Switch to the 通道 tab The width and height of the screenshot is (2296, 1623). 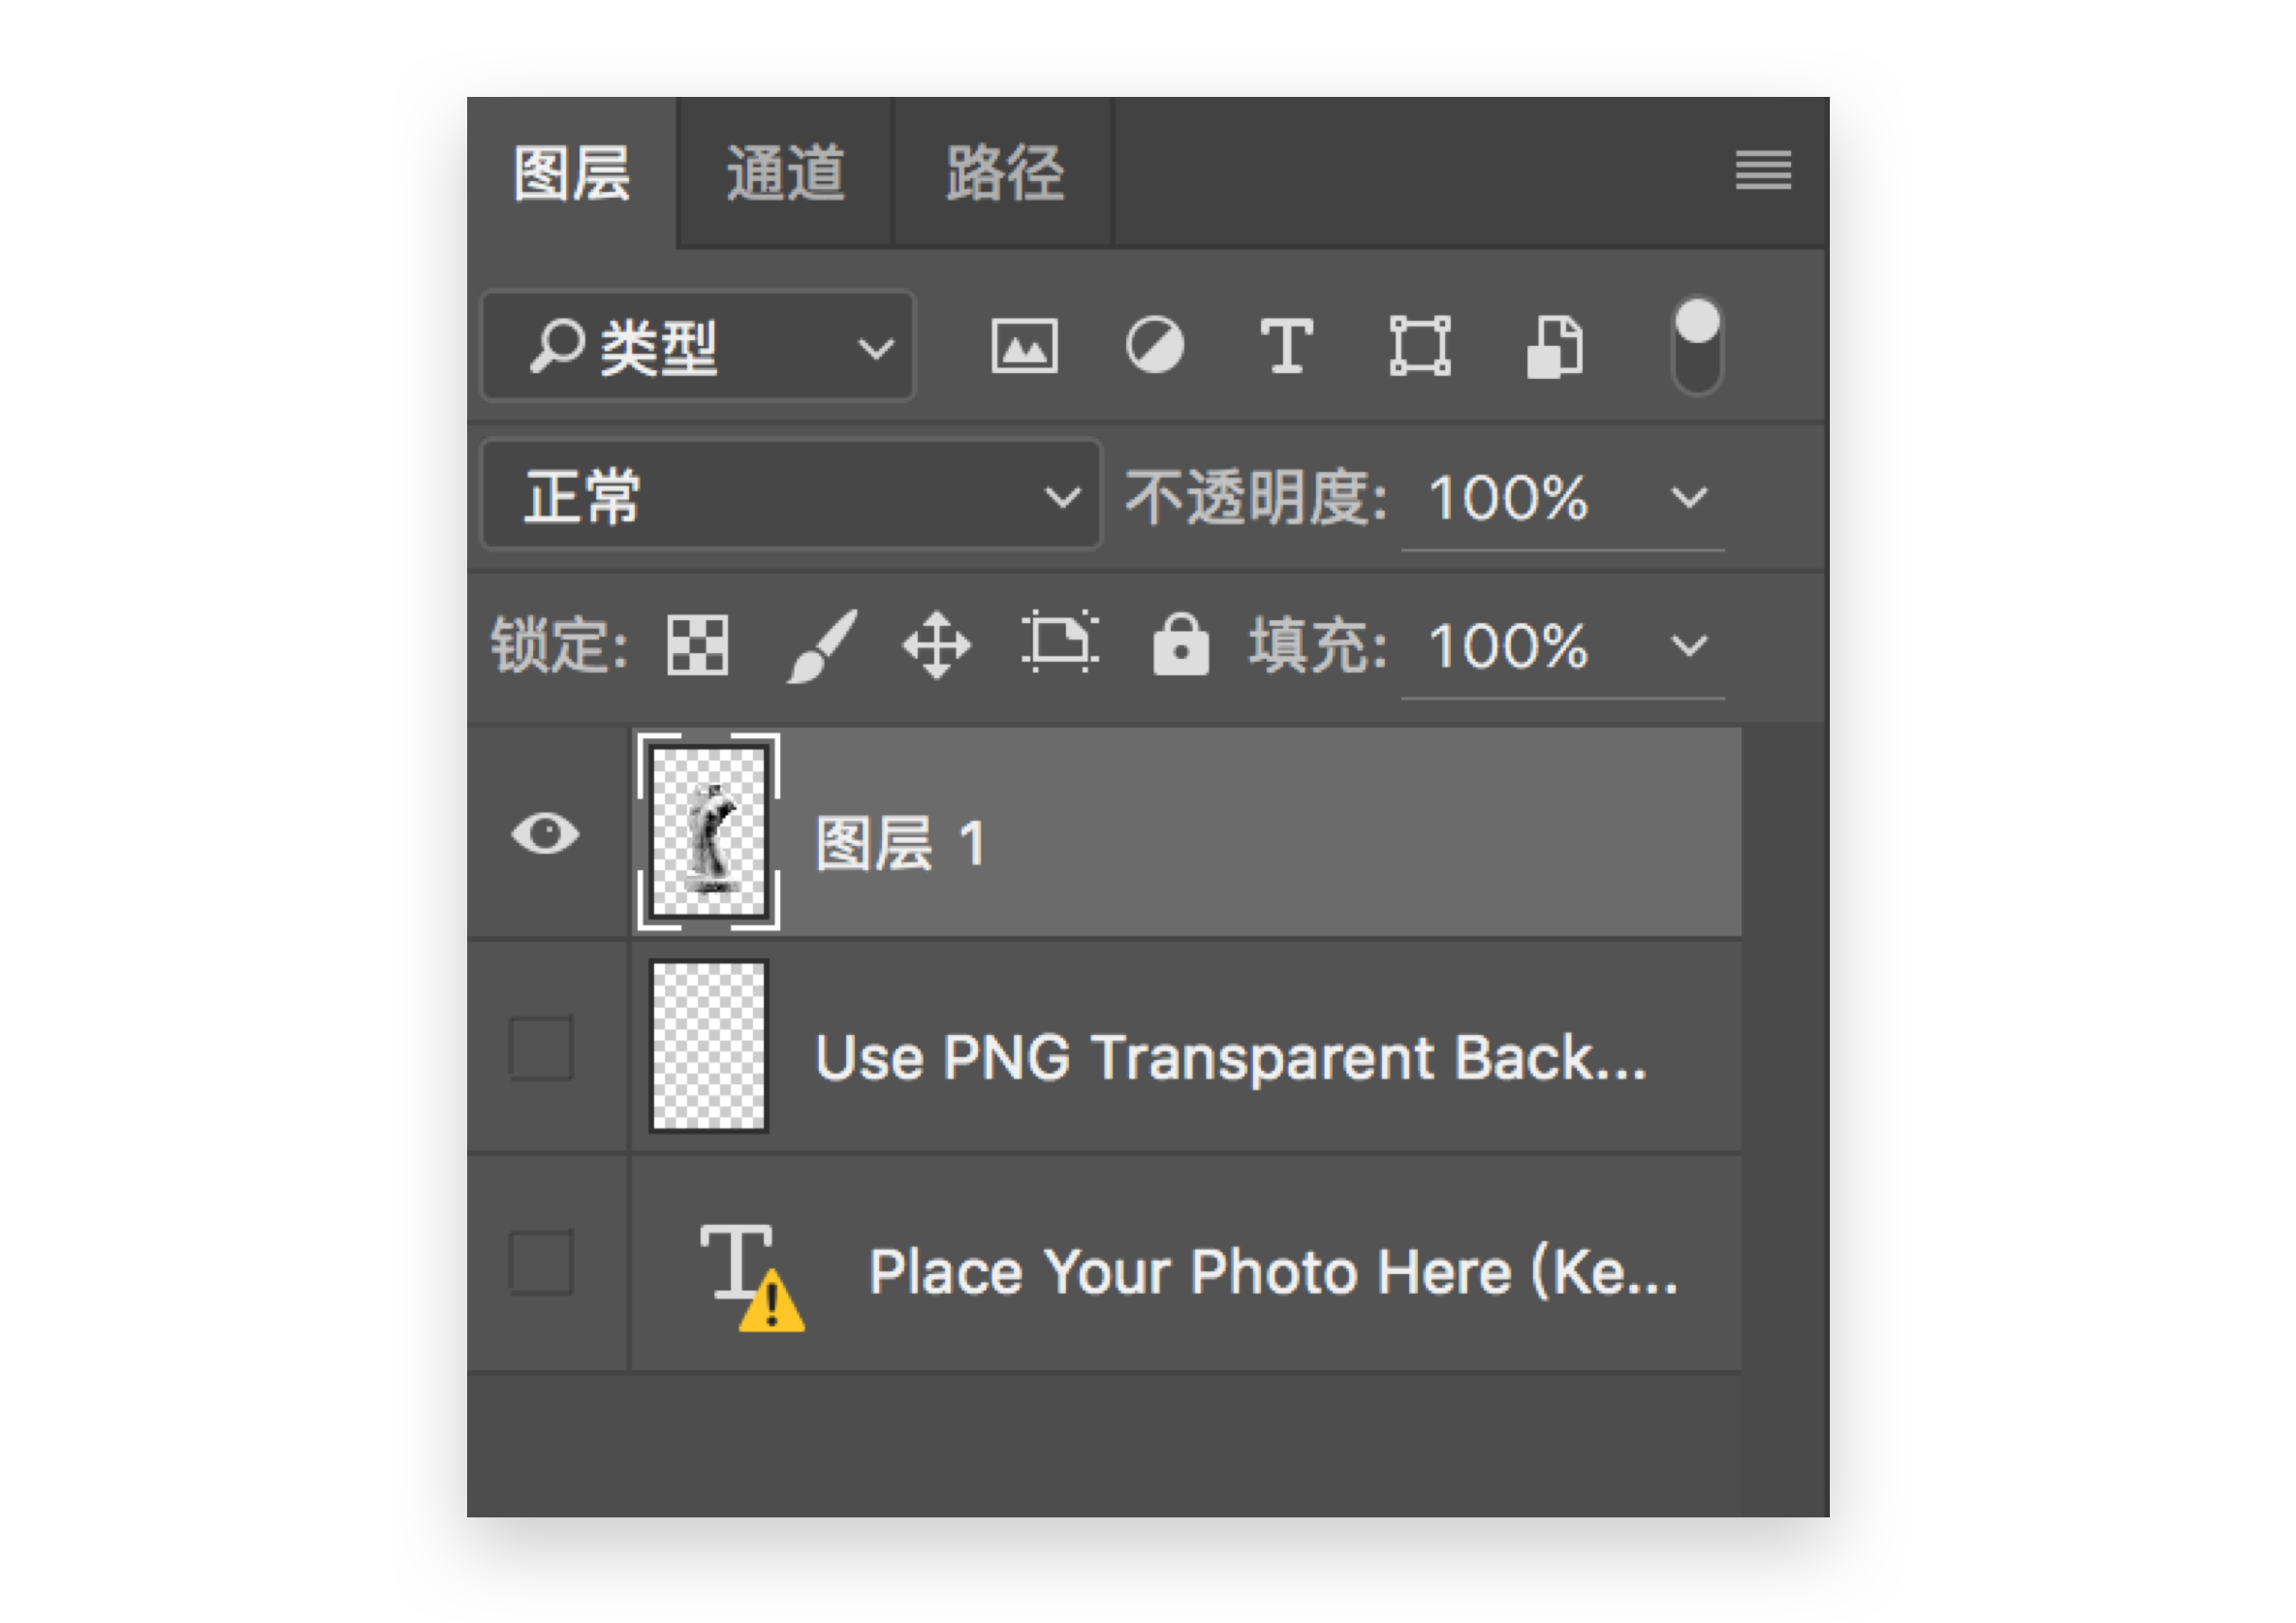pos(785,173)
